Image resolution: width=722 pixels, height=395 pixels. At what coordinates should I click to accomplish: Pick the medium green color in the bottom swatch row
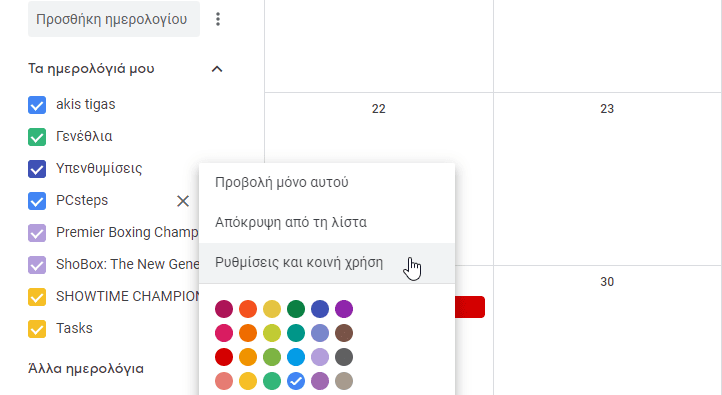tap(272, 381)
